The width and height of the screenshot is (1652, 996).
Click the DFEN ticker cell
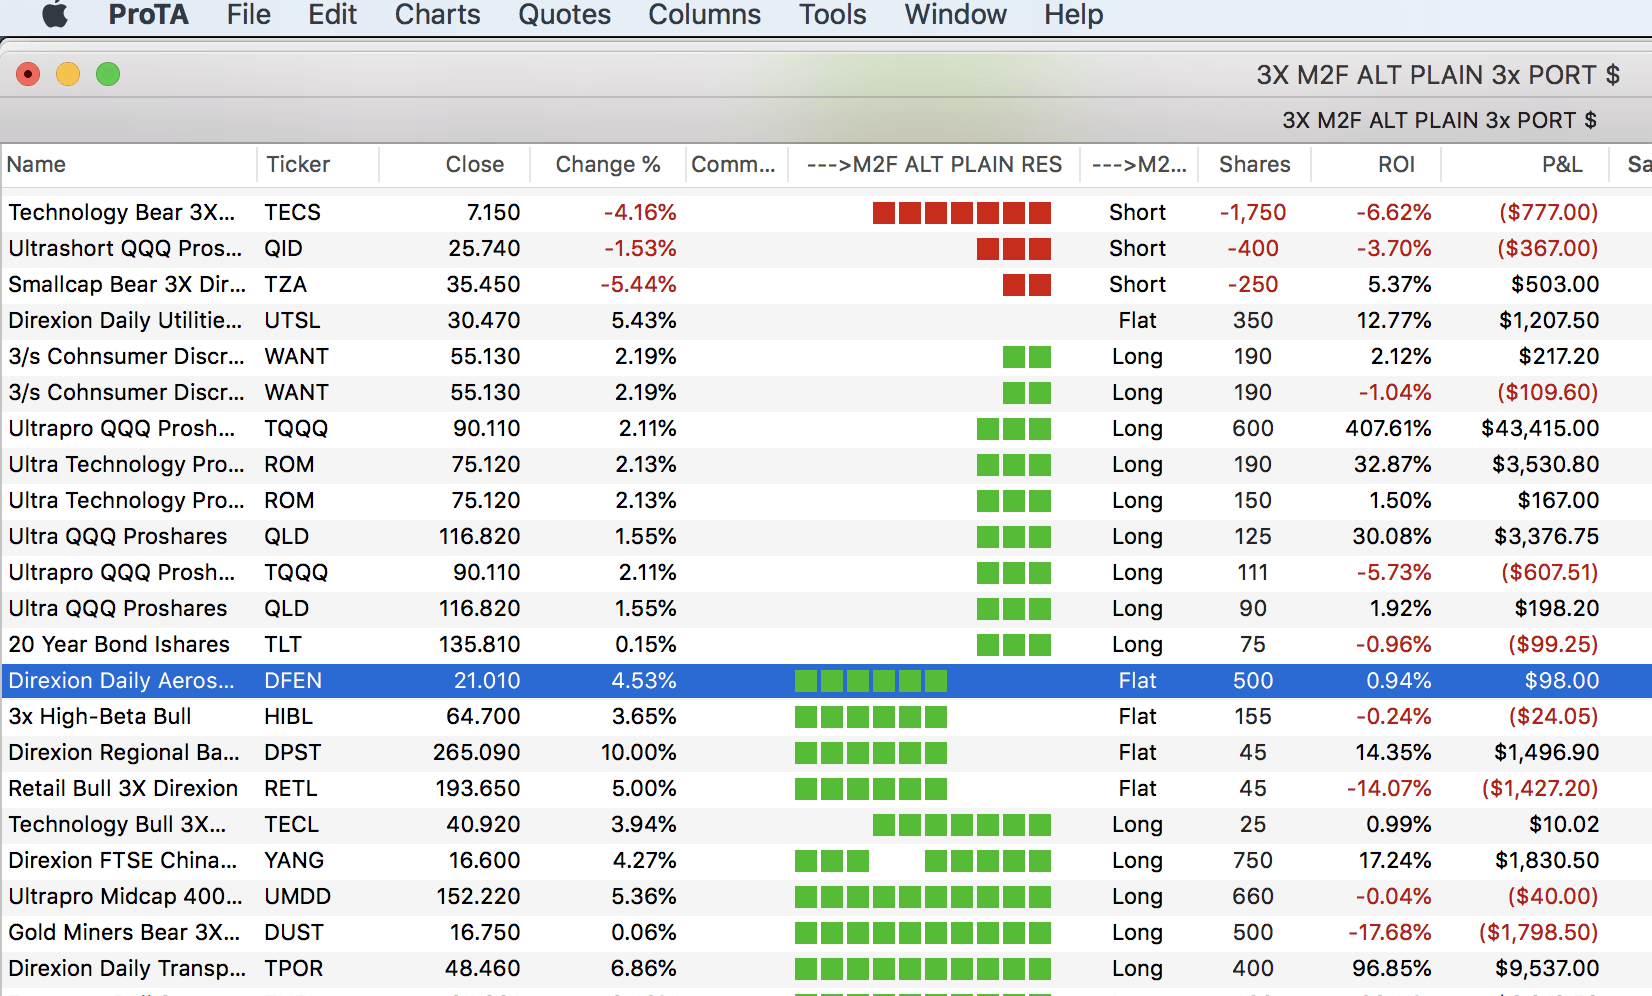(293, 681)
